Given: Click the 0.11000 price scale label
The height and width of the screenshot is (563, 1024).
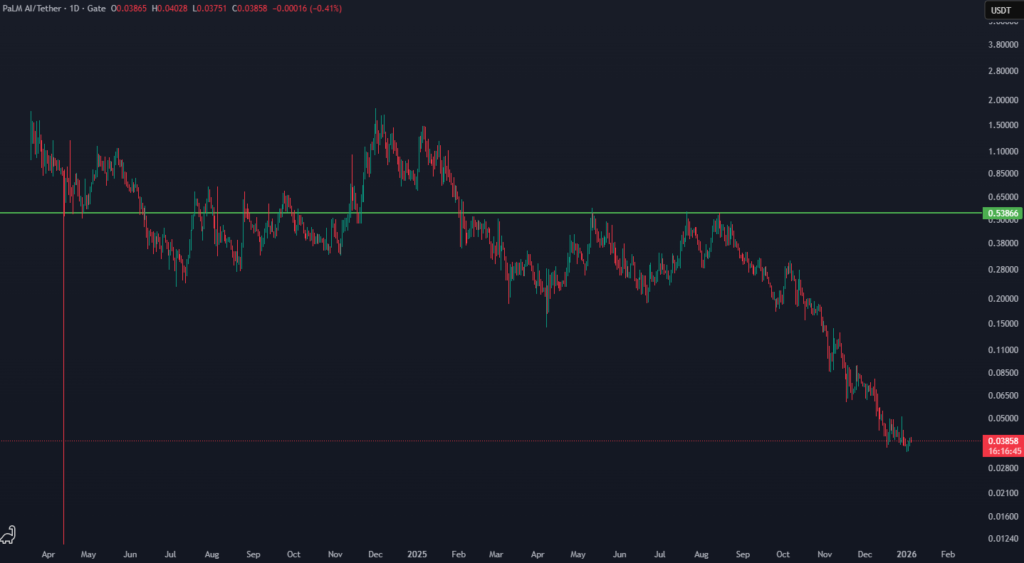Looking at the screenshot, I should click(x=1001, y=351).
